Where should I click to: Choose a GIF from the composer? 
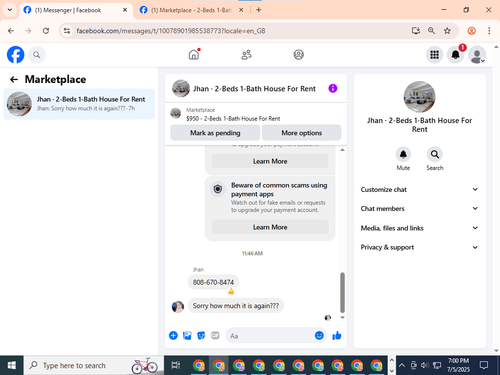tap(215, 335)
